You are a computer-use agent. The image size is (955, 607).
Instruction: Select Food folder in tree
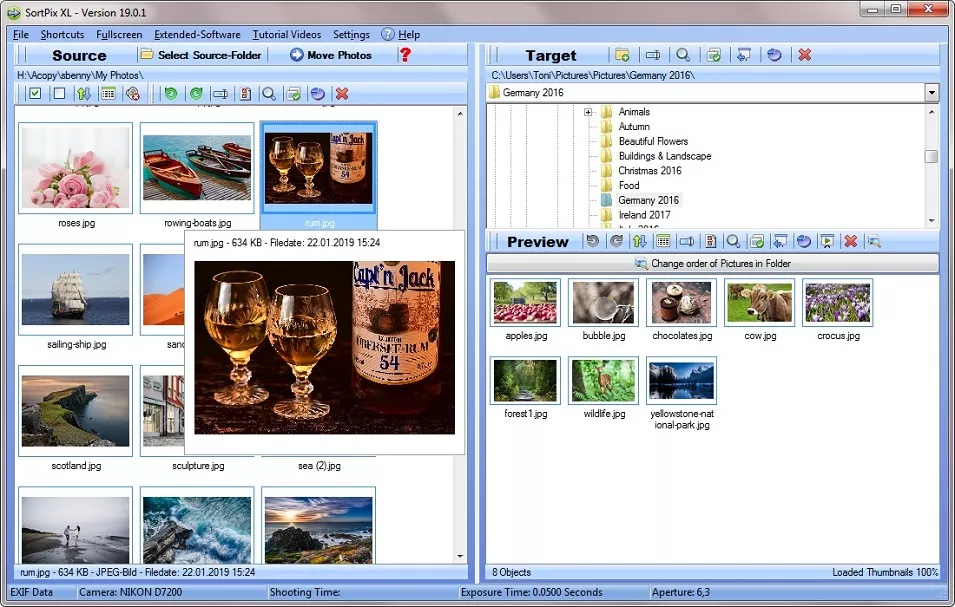pos(629,185)
